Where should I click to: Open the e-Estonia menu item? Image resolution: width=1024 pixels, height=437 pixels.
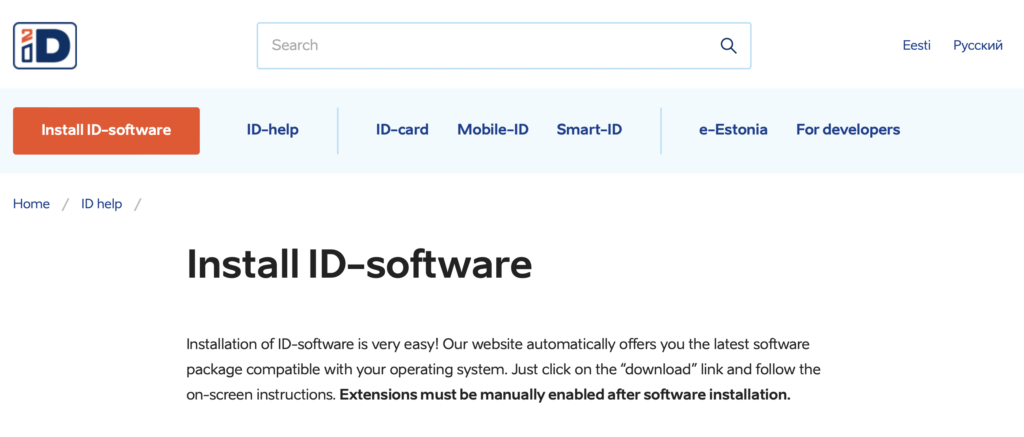[x=733, y=130]
